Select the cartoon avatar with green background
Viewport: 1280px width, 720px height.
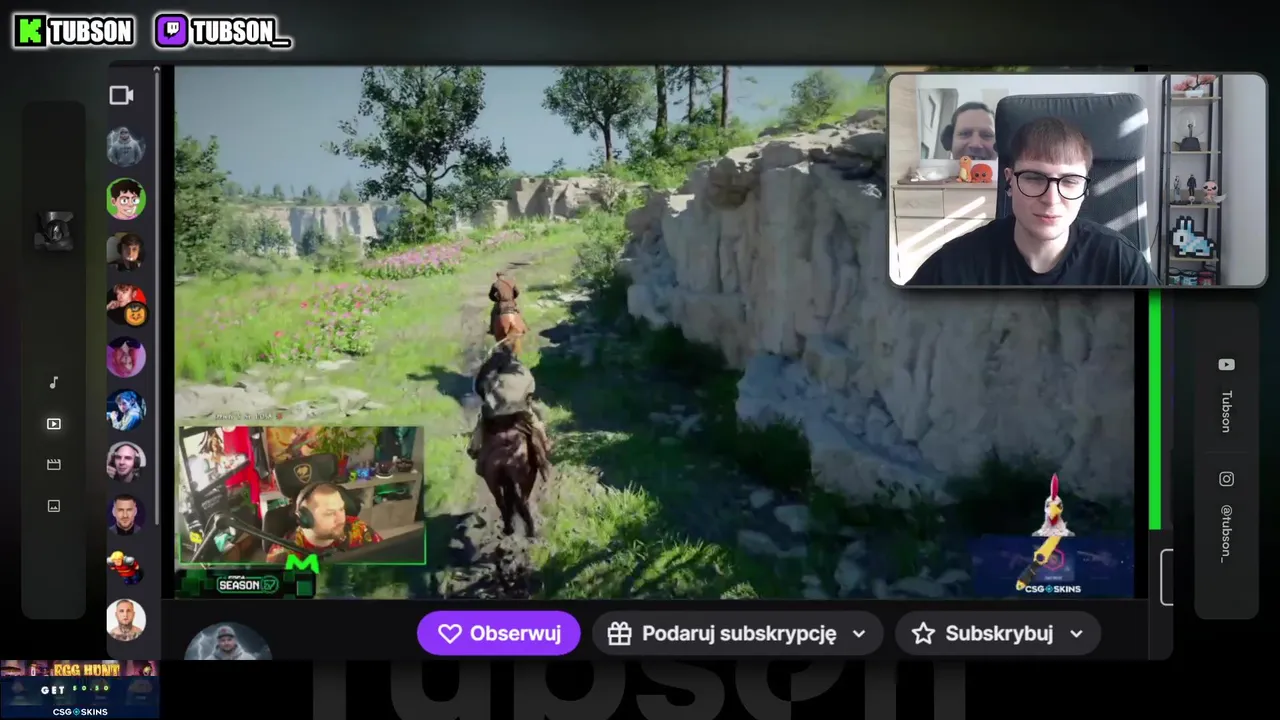tap(126, 199)
